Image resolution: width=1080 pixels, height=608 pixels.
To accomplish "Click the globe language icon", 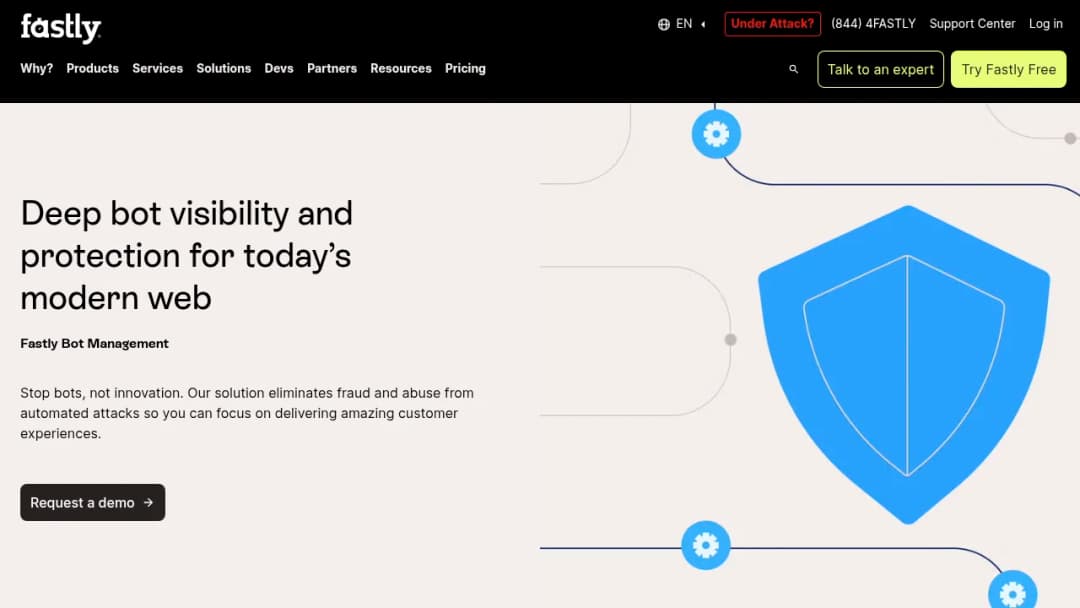I will click(x=663, y=24).
